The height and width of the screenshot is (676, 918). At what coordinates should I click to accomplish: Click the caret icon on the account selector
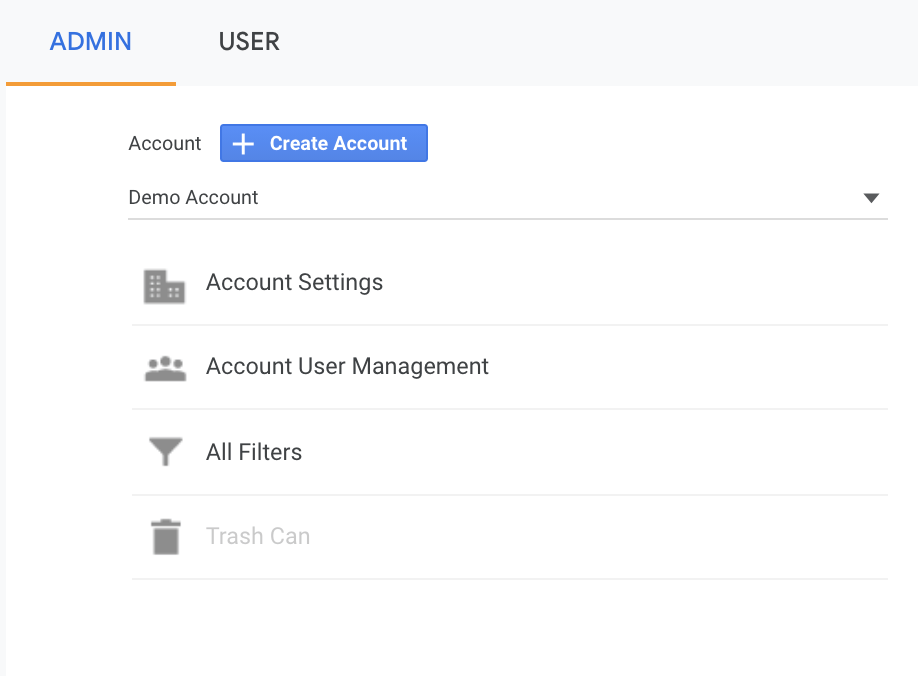871,197
